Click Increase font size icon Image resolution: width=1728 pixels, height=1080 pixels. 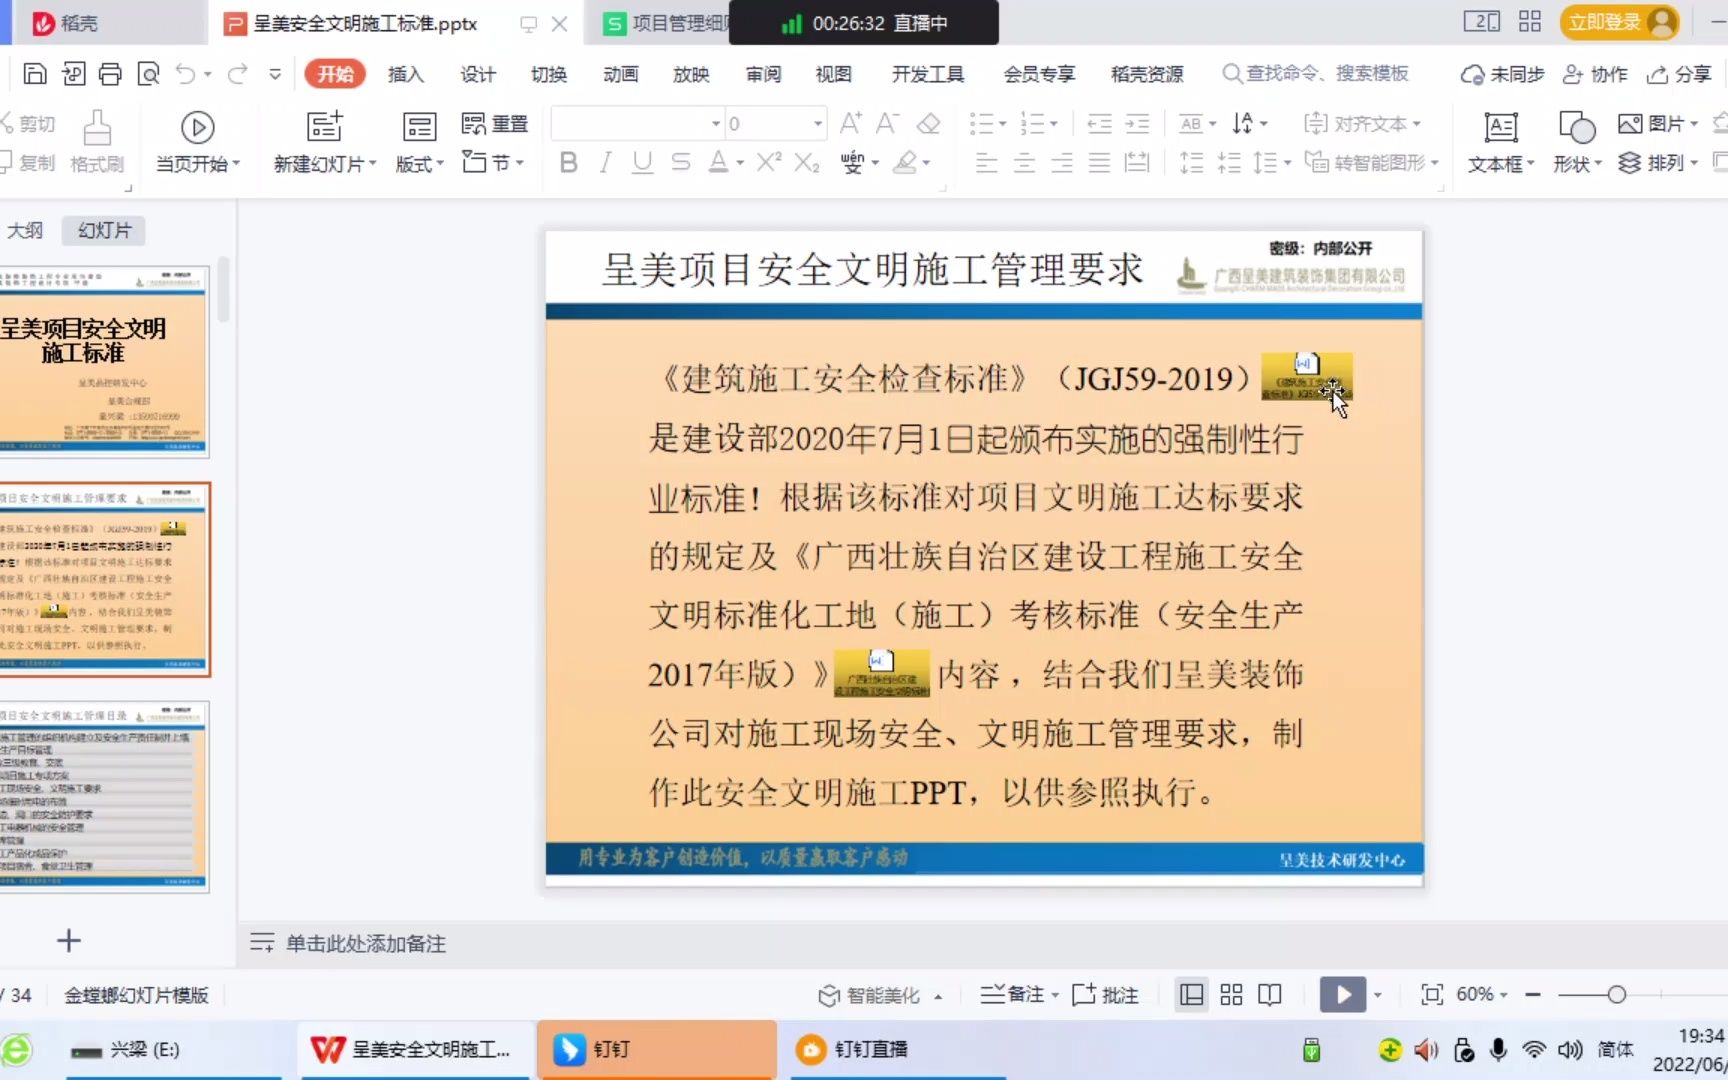tap(851, 124)
